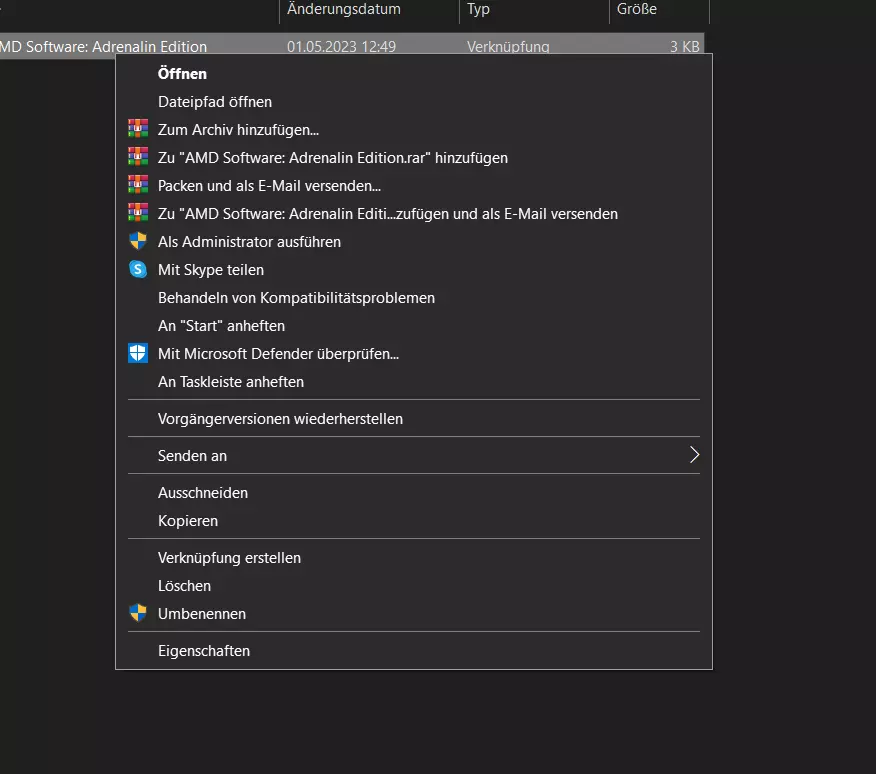Viewport: 876px width, 774px height.
Task: Click the Microsoft Defender shield icon
Action: (x=138, y=353)
